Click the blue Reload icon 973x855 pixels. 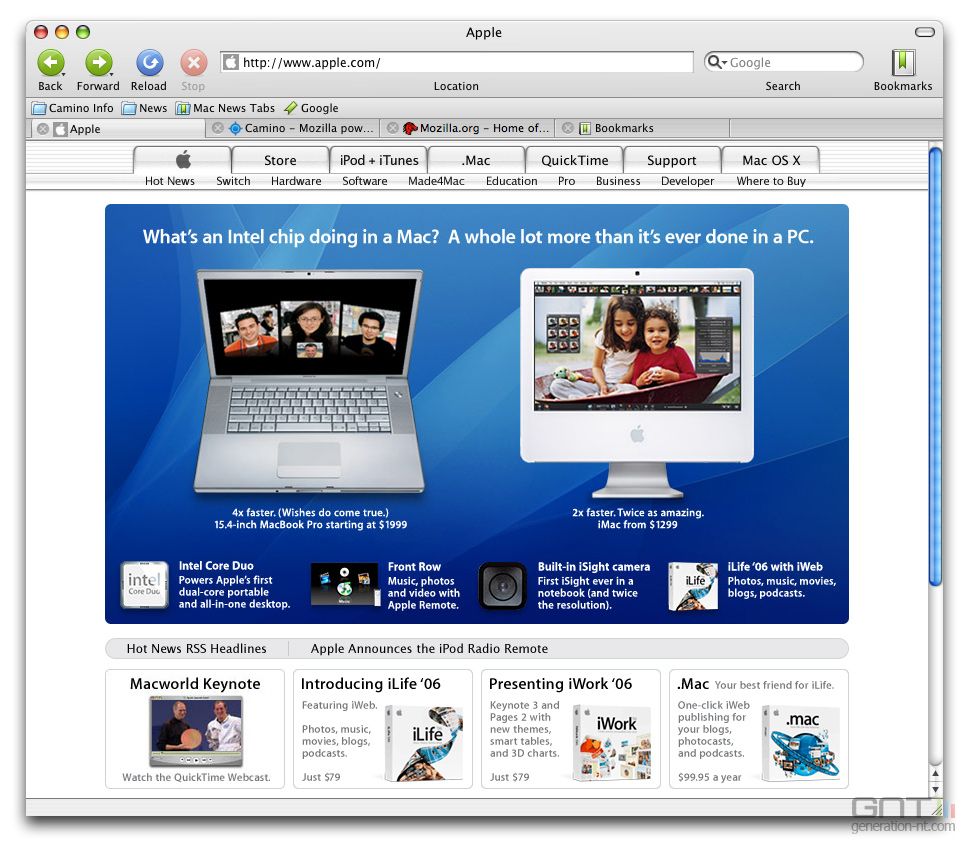pyautogui.click(x=149, y=63)
